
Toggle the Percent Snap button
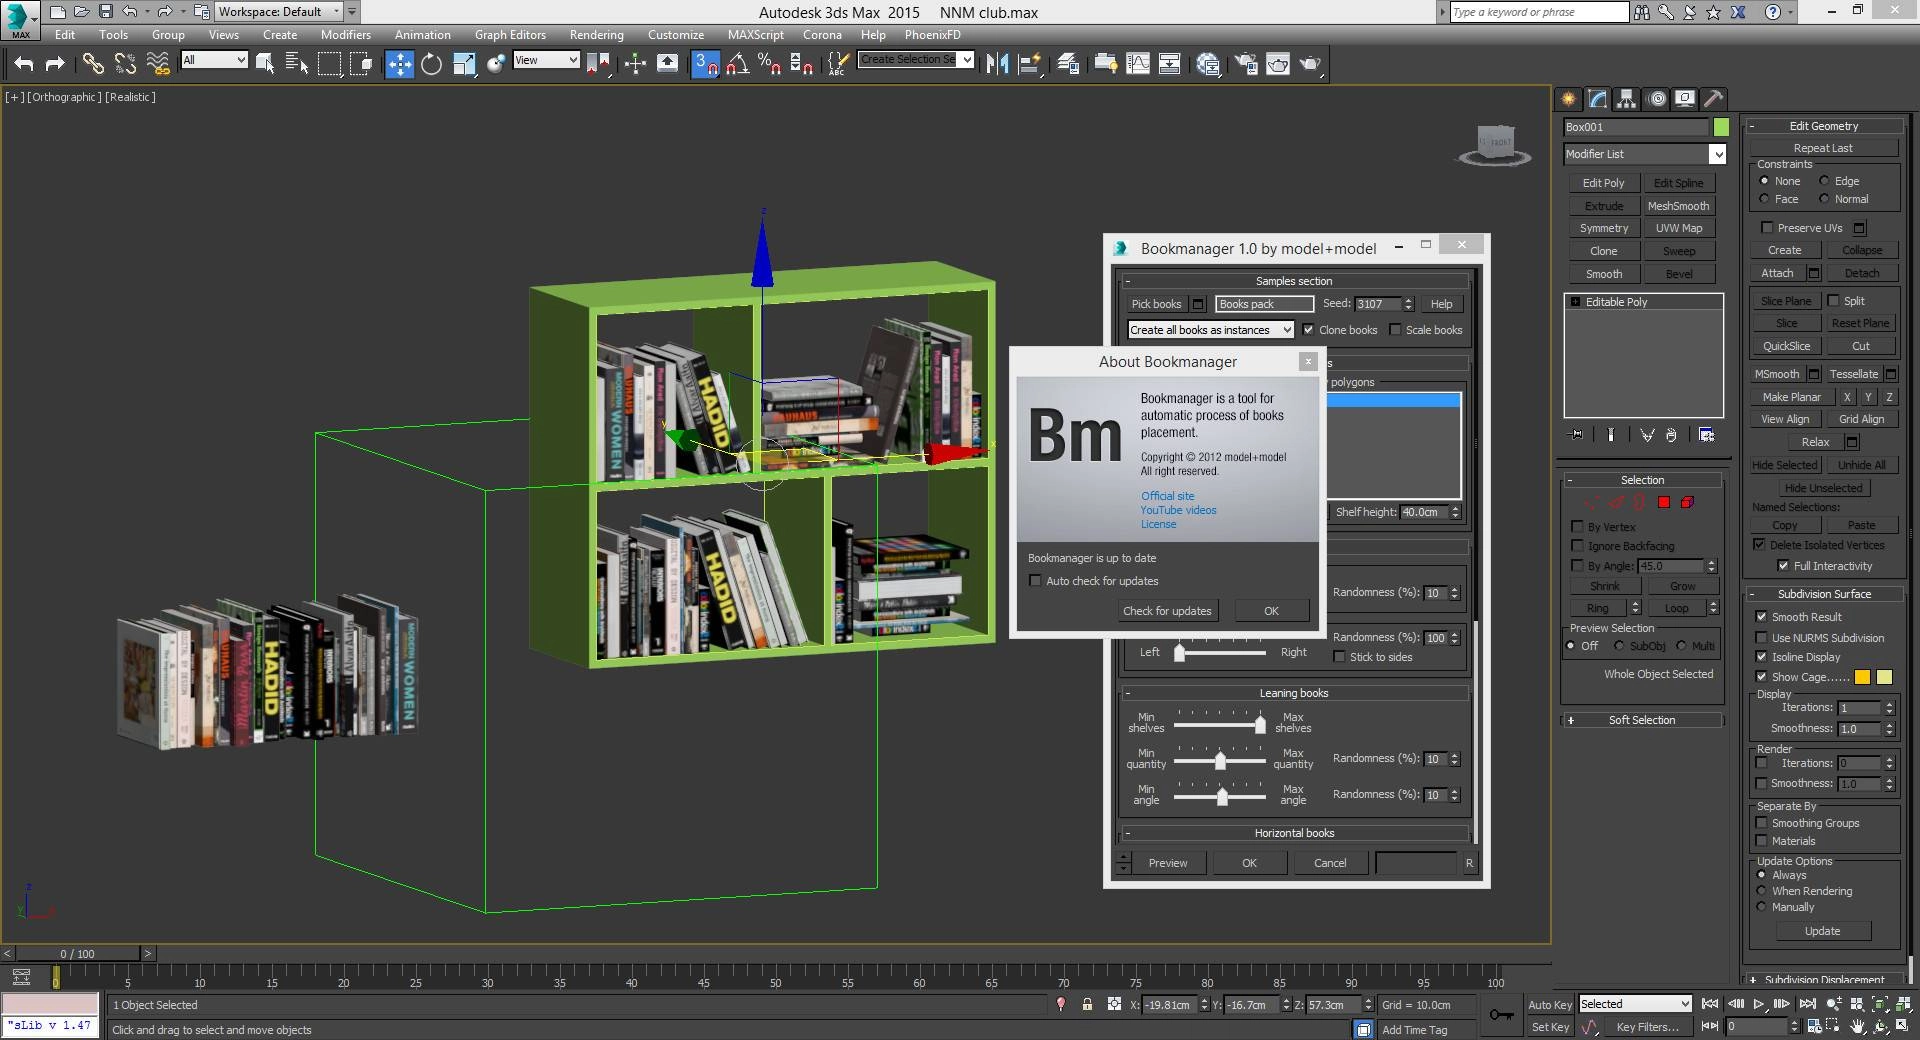(x=769, y=64)
